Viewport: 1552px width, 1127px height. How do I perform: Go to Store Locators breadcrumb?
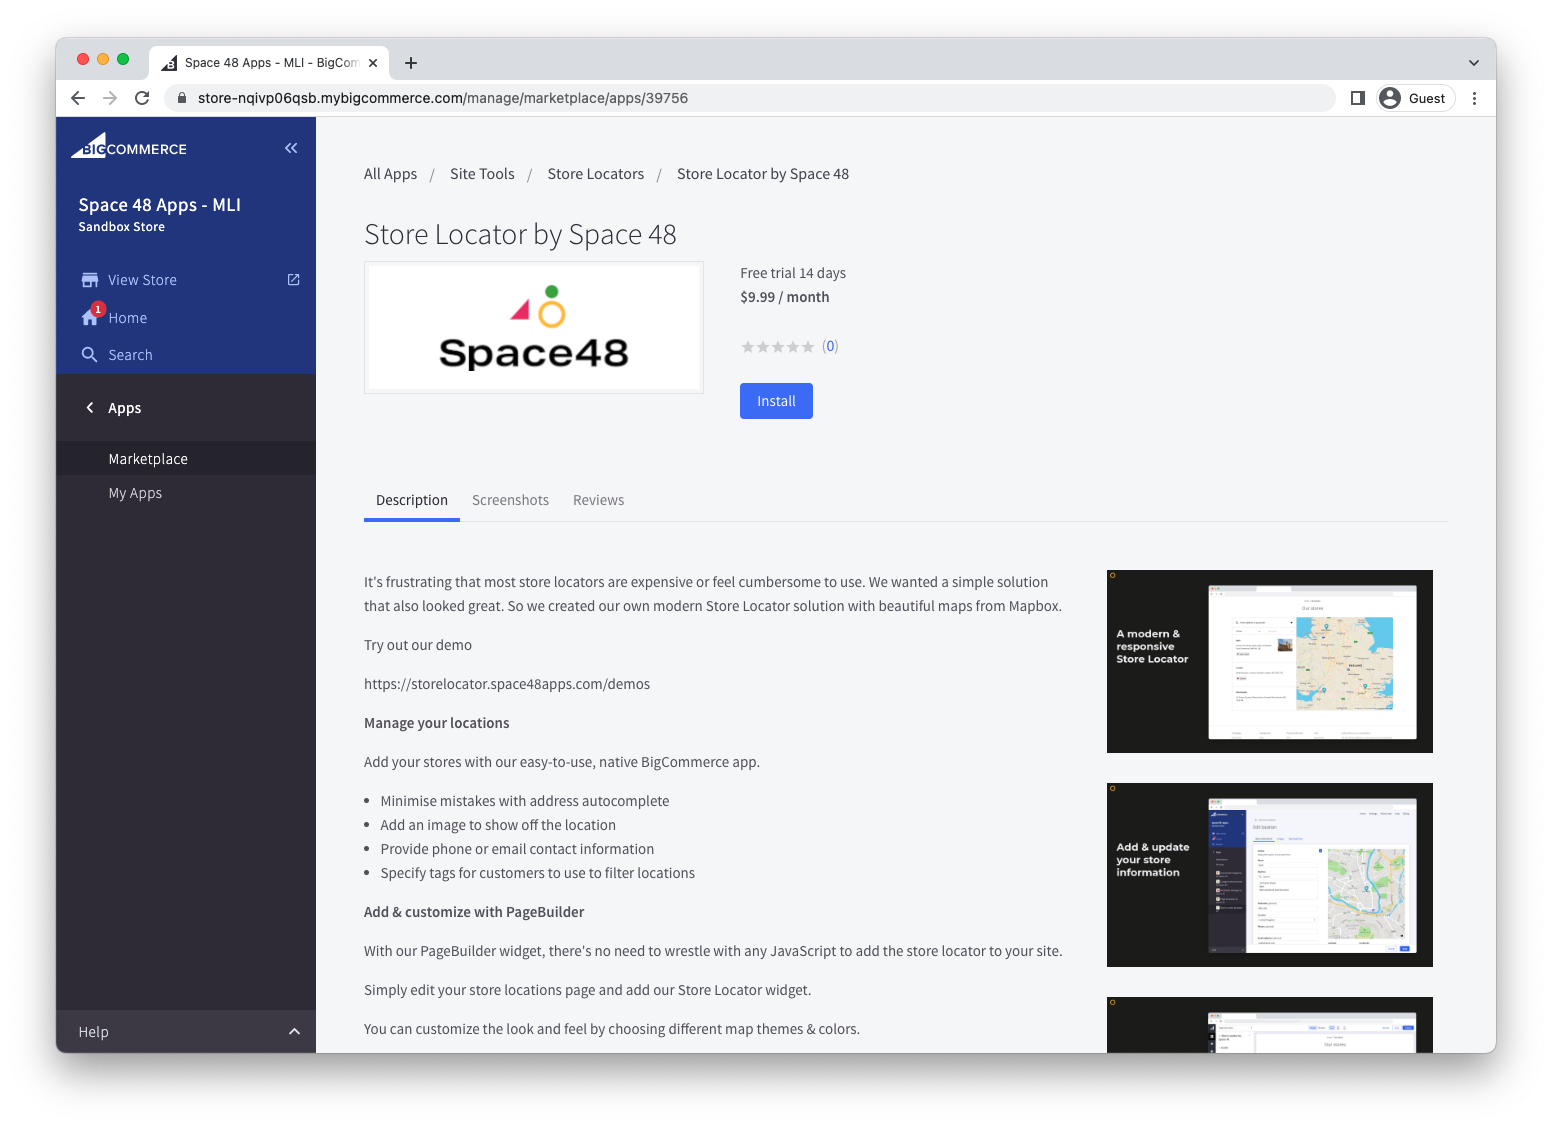596,174
